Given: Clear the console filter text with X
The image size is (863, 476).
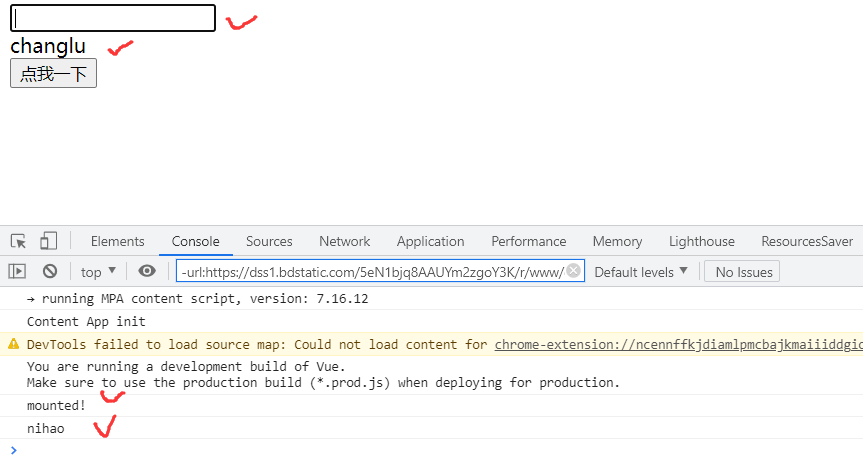Looking at the screenshot, I should [573, 271].
